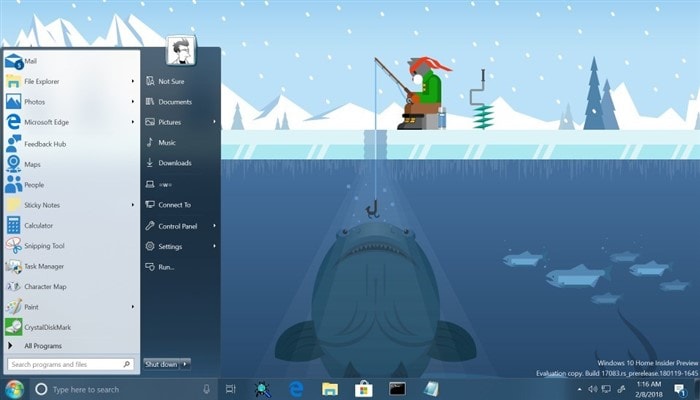
Task: Expand the Sticky Notes submenu arrow
Action: tap(133, 205)
